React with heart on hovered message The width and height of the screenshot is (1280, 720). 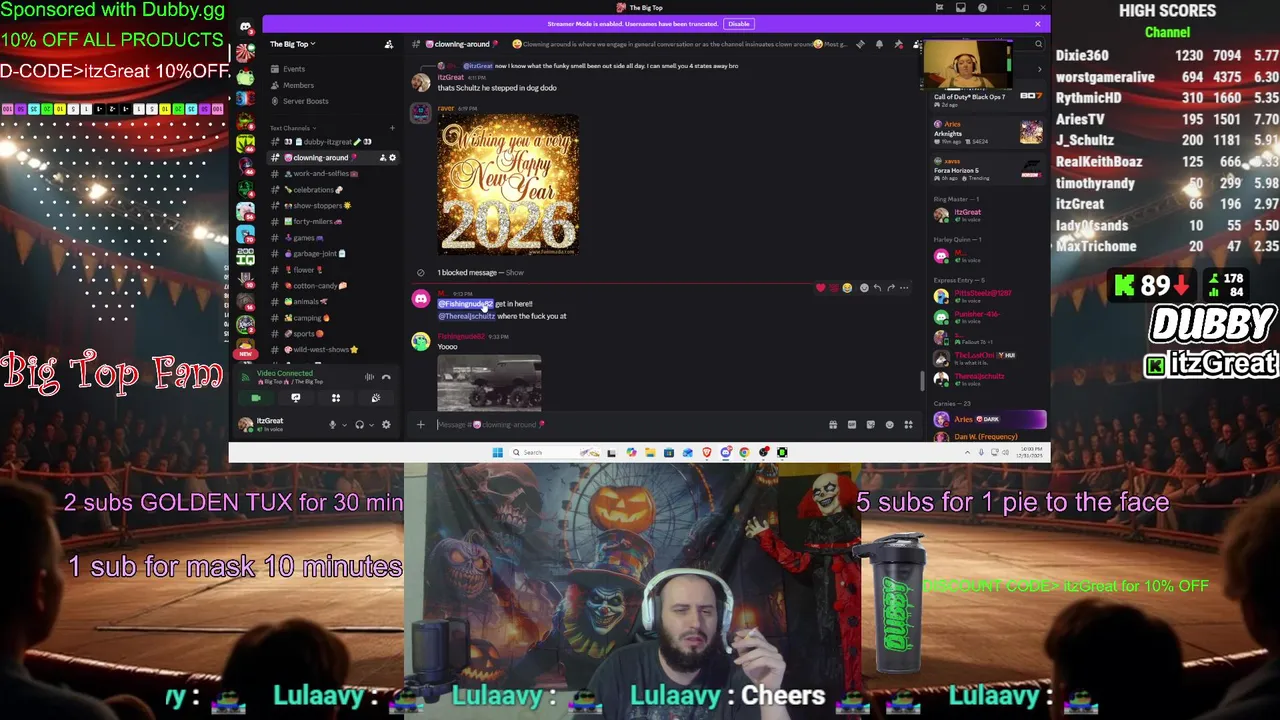(821, 288)
